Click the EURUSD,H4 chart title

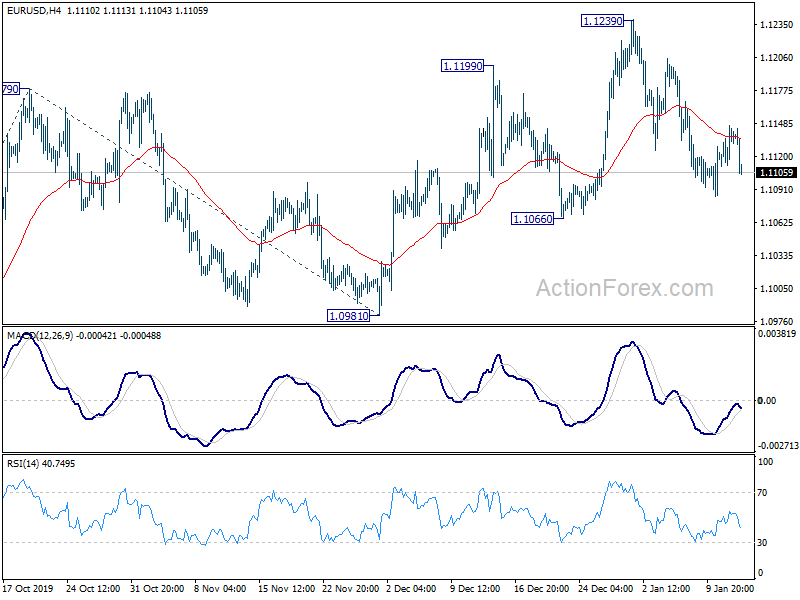34,11
